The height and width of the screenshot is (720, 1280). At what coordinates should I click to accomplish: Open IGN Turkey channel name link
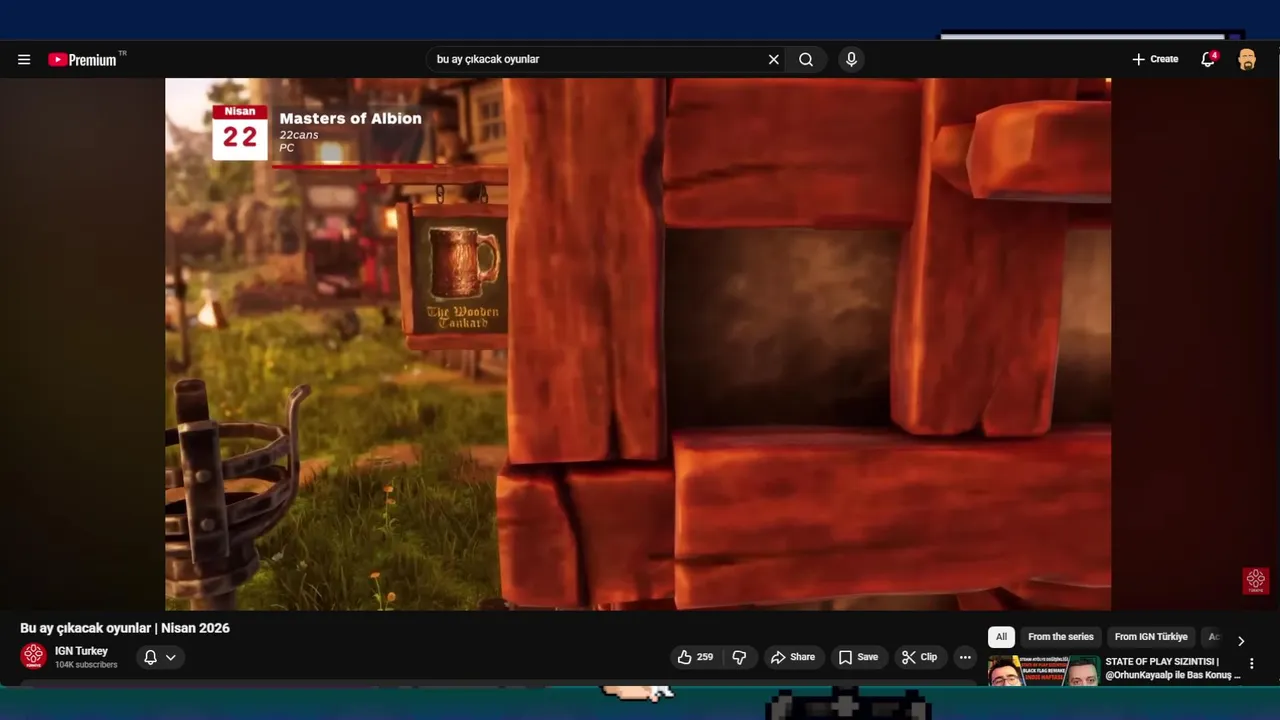point(81,651)
